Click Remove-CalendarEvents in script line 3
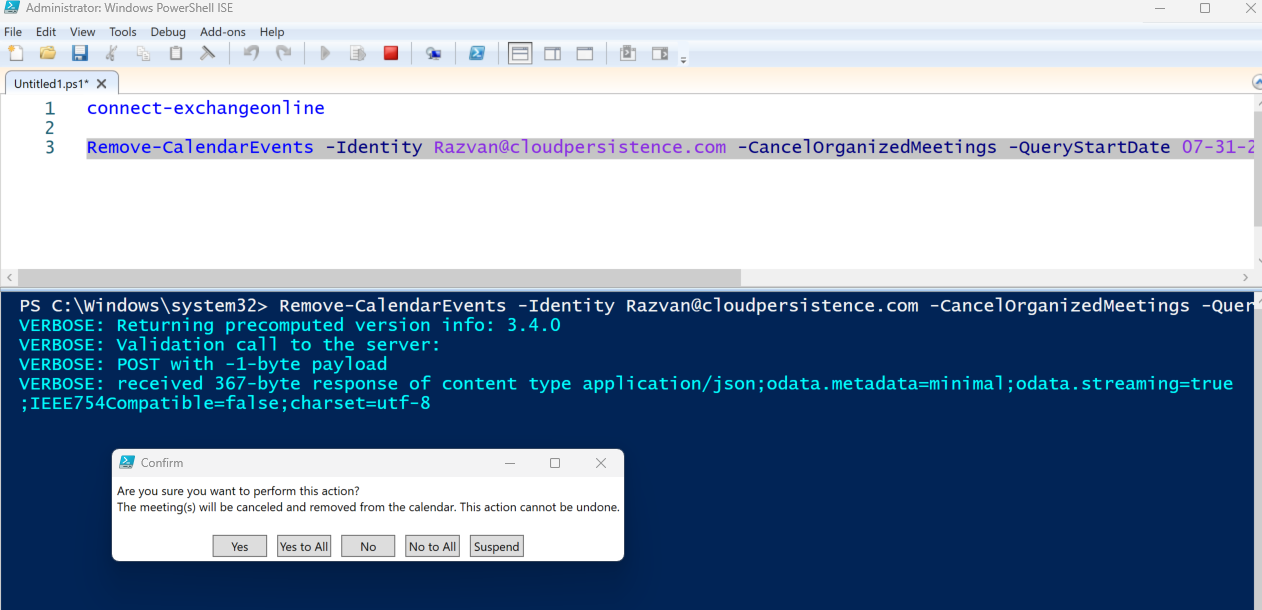Image resolution: width=1262 pixels, height=610 pixels. point(200,147)
